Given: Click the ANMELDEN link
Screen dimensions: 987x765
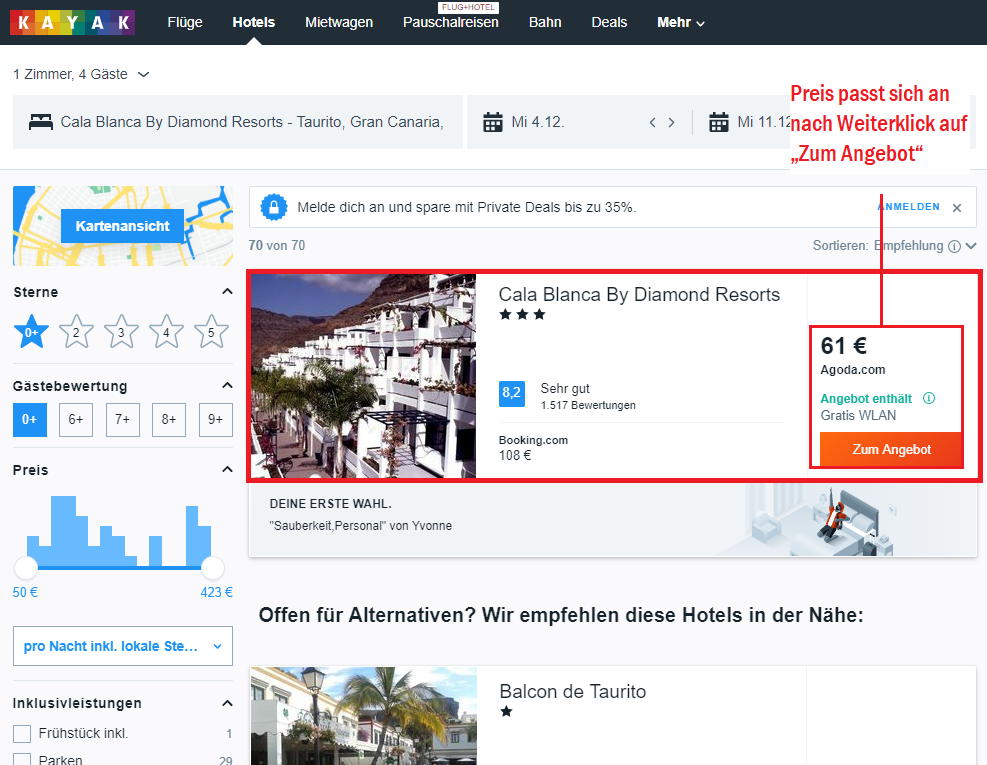Looking at the screenshot, I should (909, 207).
